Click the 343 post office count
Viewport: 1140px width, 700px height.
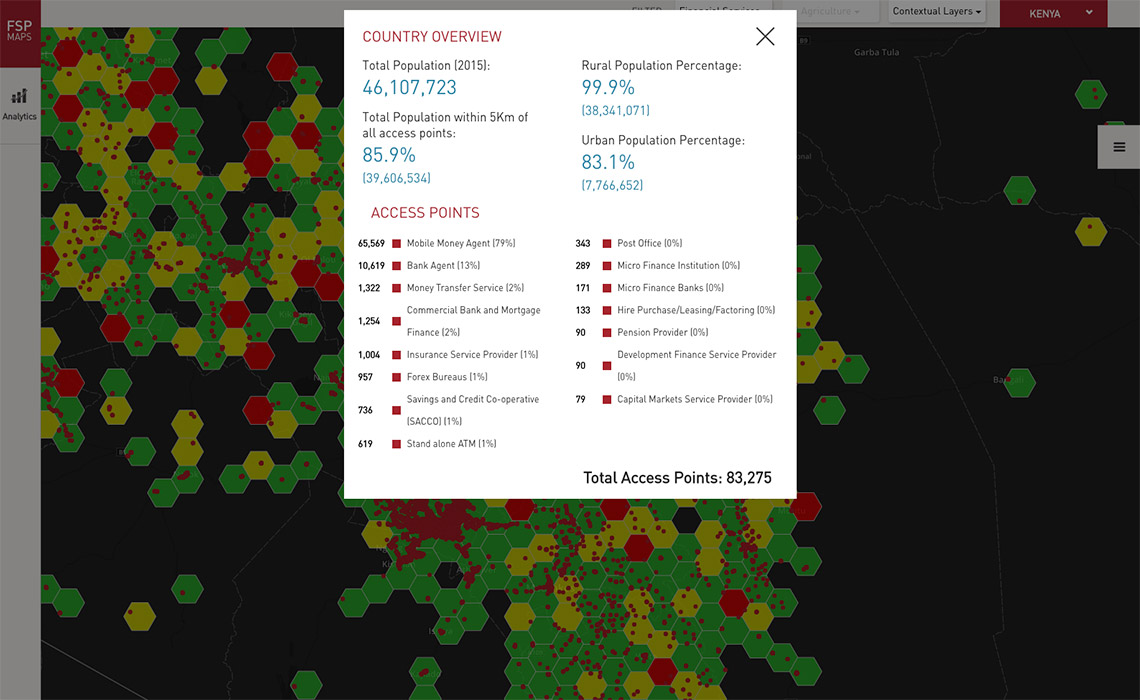point(582,244)
